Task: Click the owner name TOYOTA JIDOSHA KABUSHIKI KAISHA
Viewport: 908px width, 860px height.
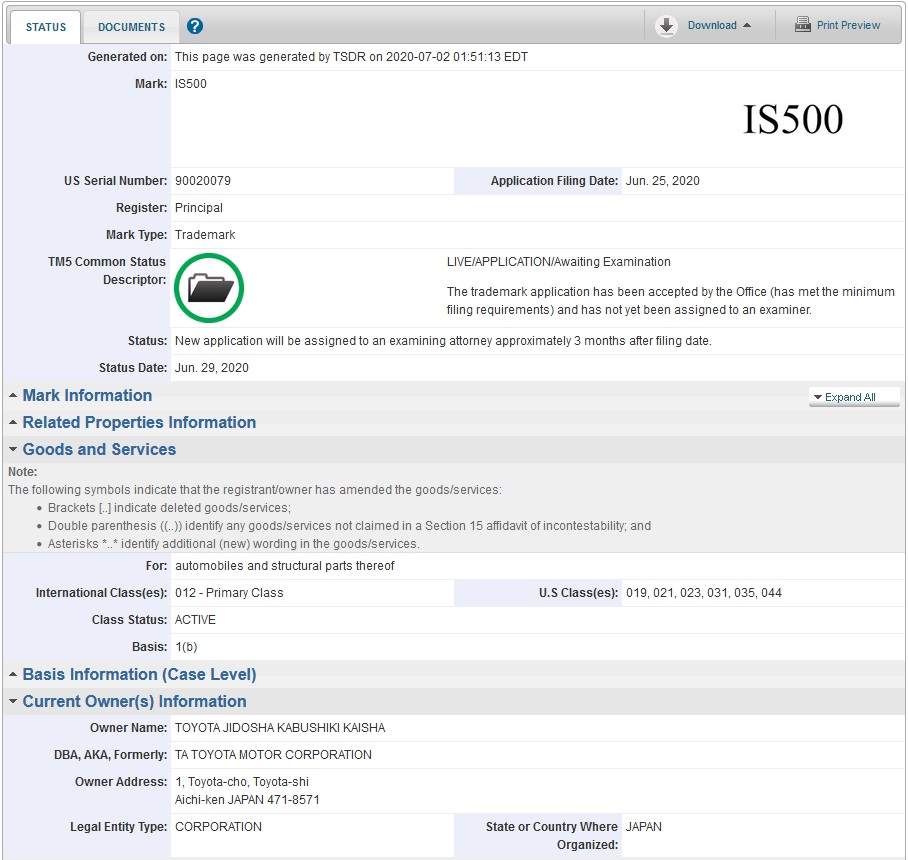Action: tap(280, 728)
